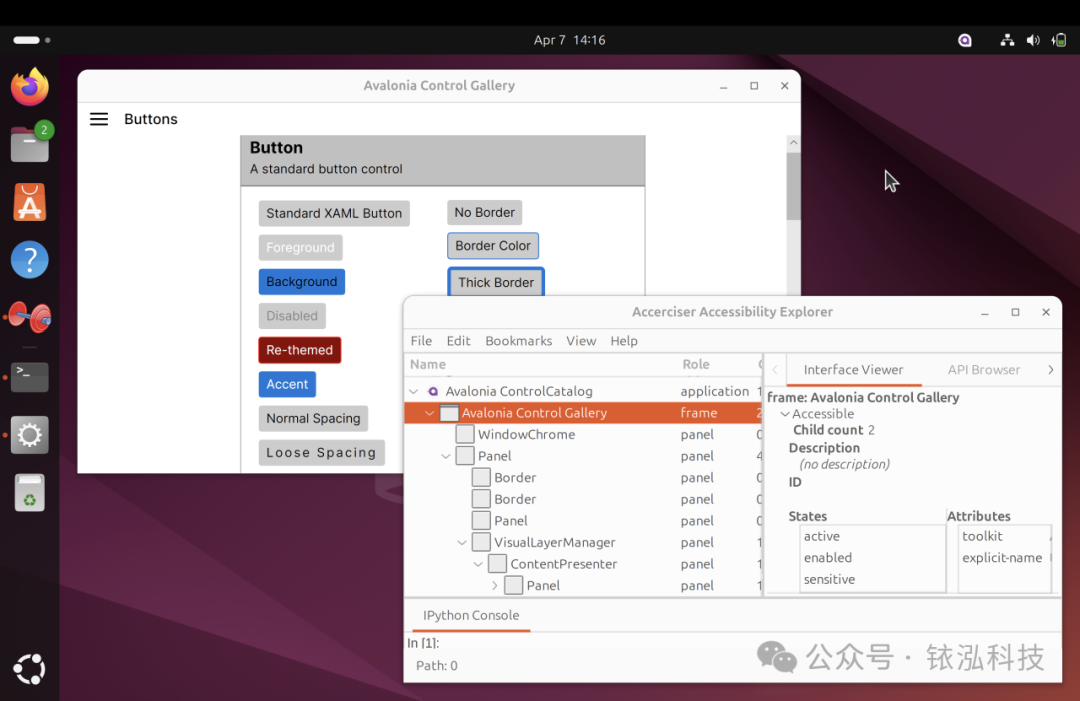Click the Accent button
Image resolution: width=1080 pixels, height=701 pixels.
[x=287, y=384]
